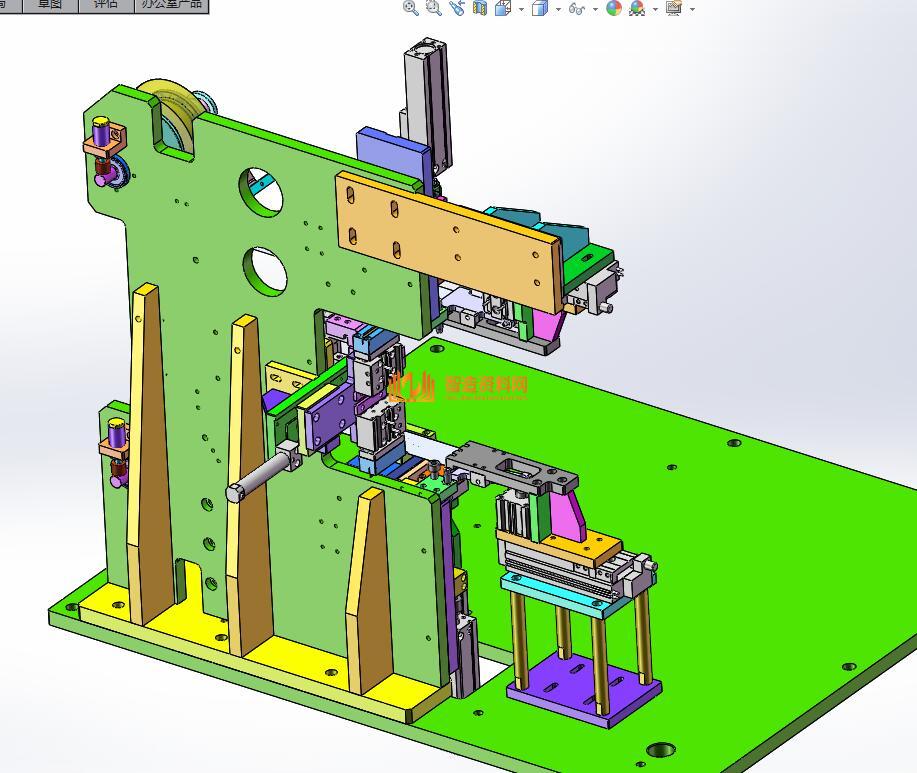Activate the Section View tool
The height and width of the screenshot is (773, 917).
click(x=480, y=8)
